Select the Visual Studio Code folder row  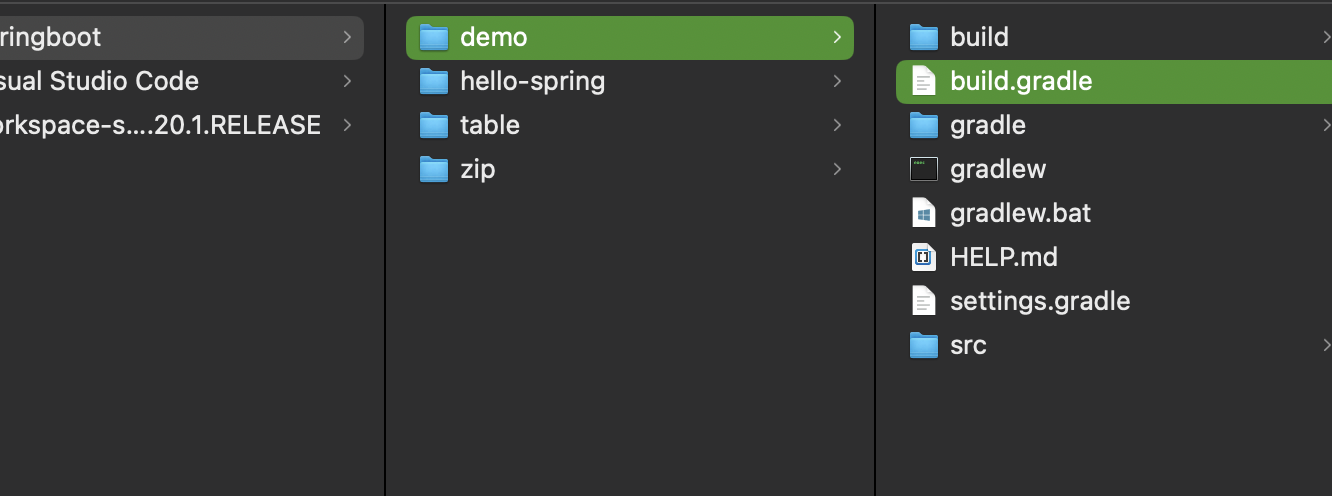coord(180,81)
